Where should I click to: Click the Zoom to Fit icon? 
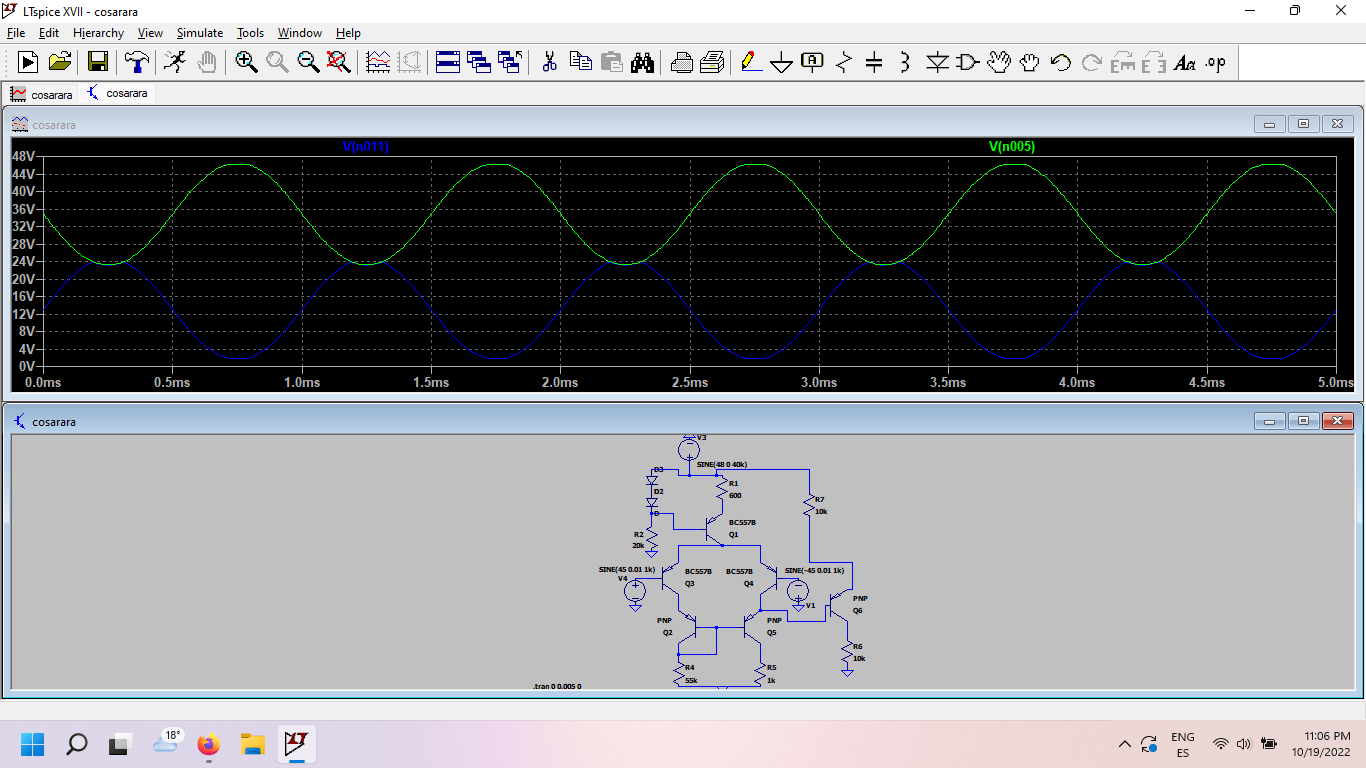tap(339, 62)
